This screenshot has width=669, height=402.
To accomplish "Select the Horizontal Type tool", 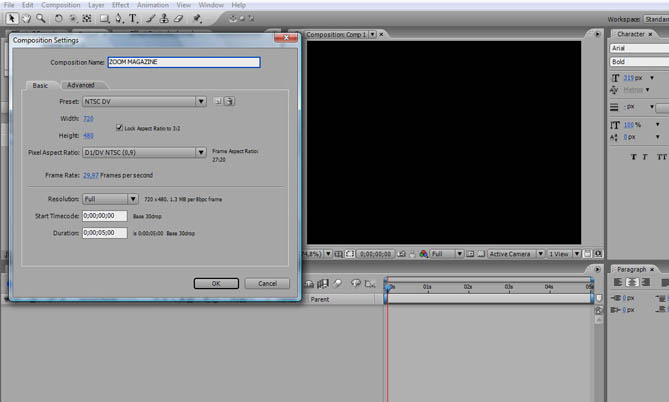I will coord(133,18).
